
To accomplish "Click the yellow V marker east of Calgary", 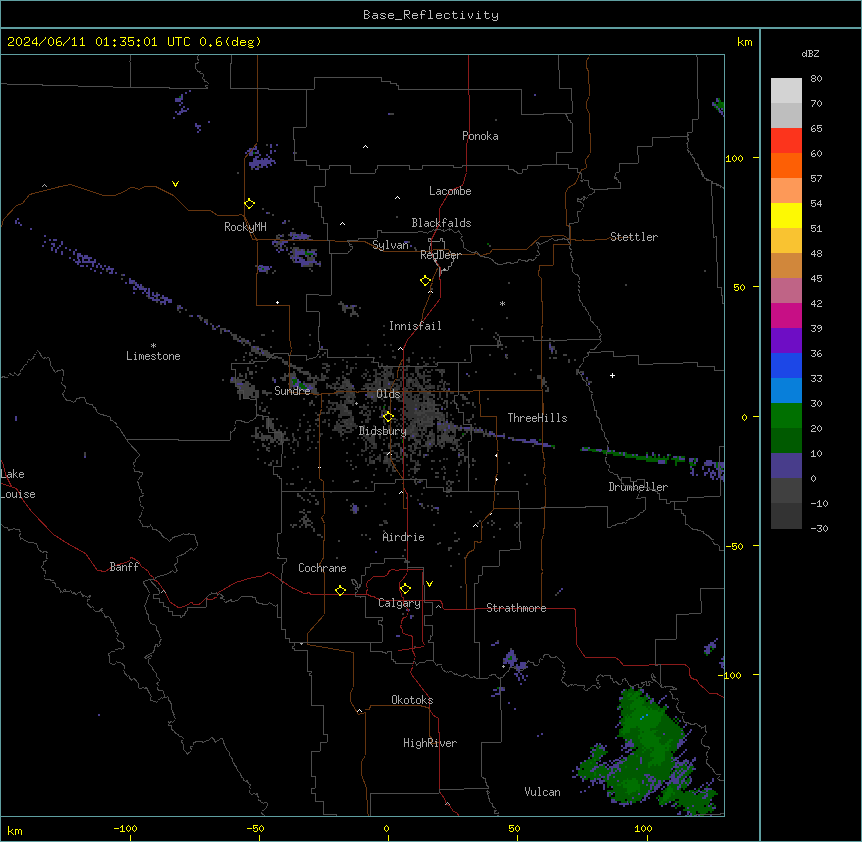I will 429,584.
